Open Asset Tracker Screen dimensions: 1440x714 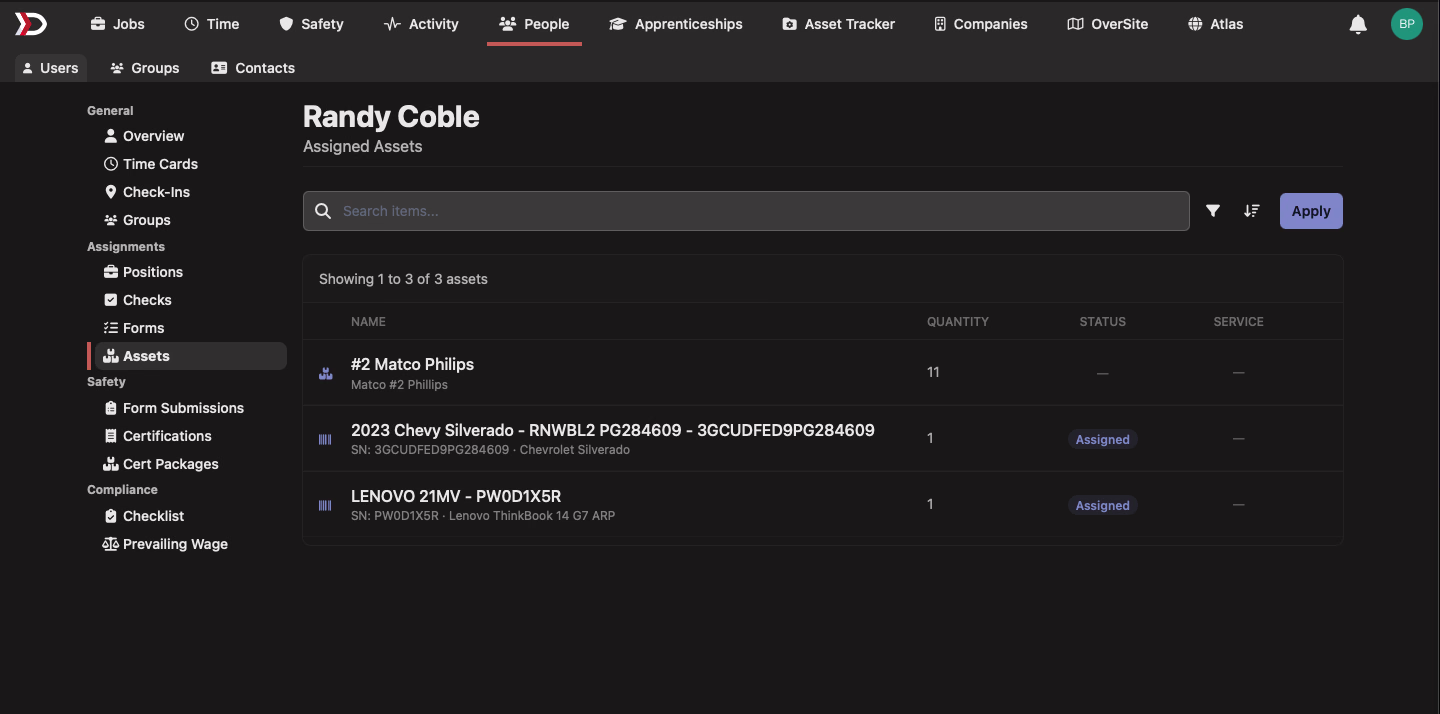(x=838, y=24)
